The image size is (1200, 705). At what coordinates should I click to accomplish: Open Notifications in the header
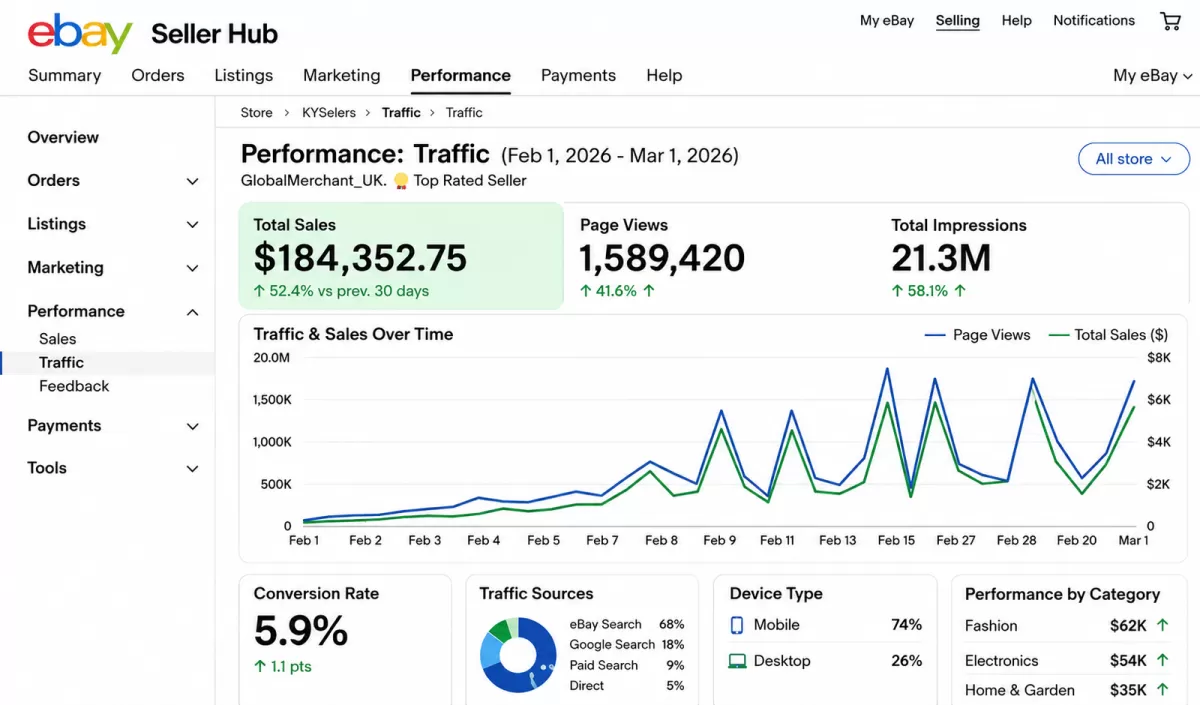click(1094, 20)
